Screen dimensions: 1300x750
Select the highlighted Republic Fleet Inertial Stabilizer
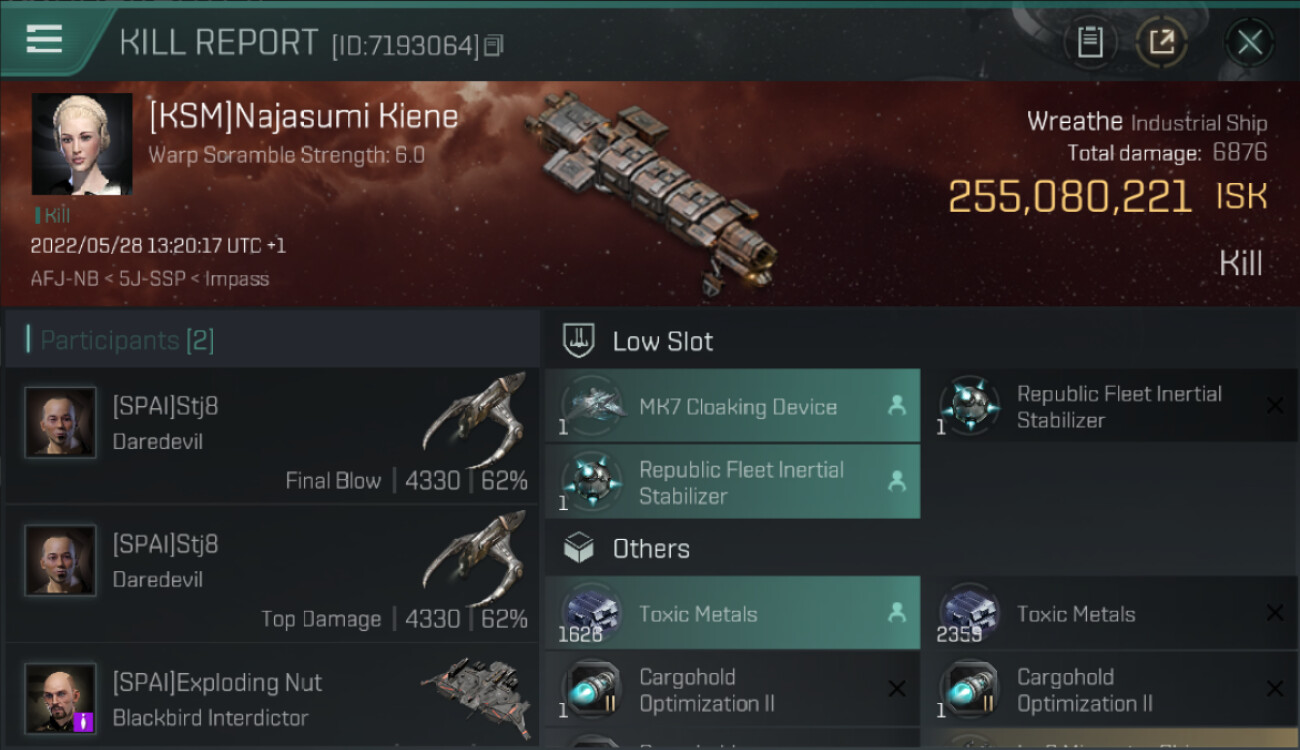[732, 482]
